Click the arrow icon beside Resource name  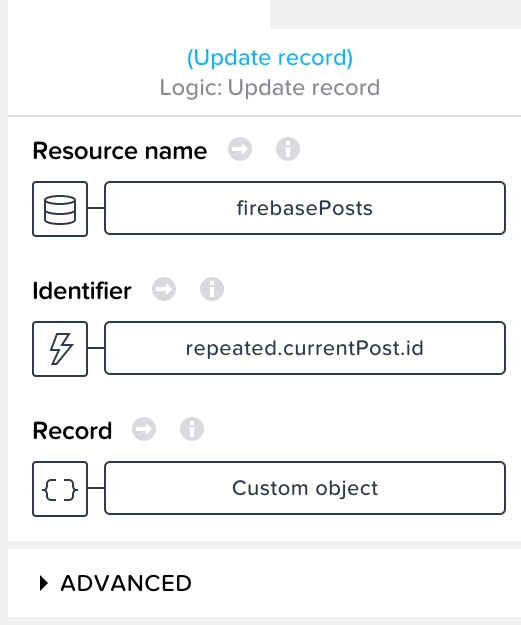click(240, 149)
